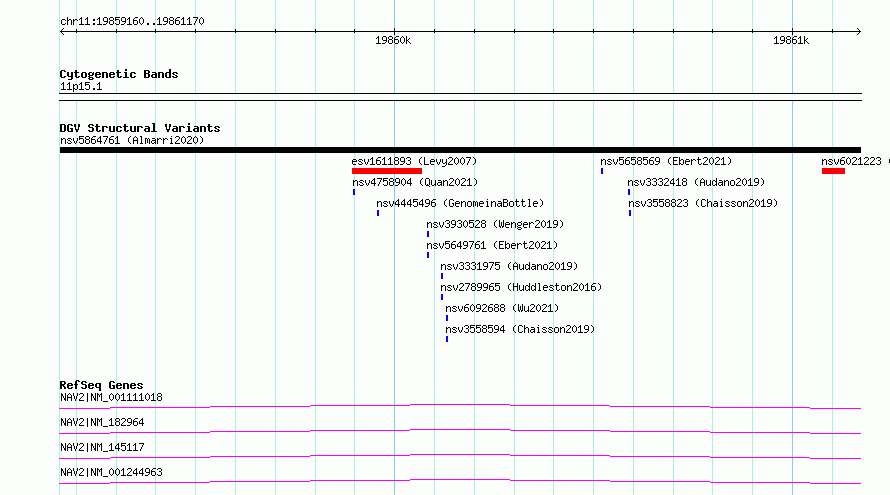The image size is (890, 495).
Task: Select the Cytogenetic Bands track title
Action: pos(119,74)
